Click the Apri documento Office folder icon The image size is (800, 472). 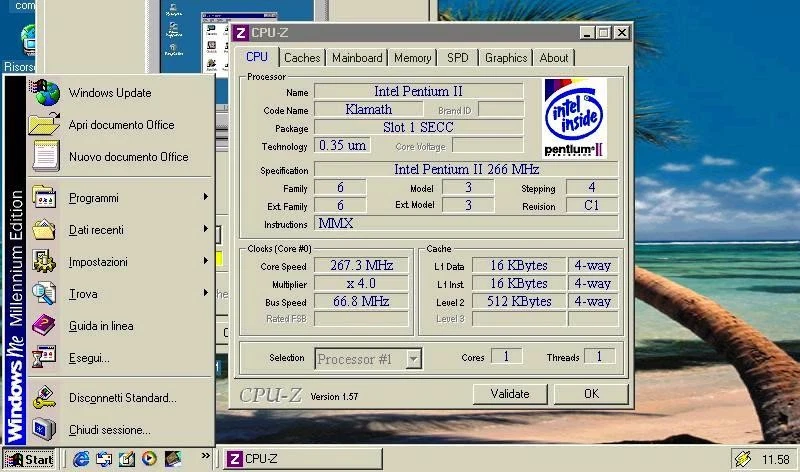[44, 125]
